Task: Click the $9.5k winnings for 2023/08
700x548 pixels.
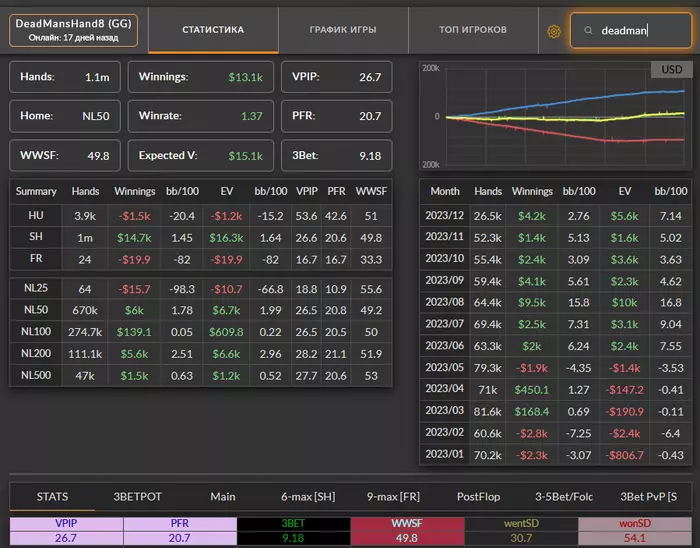Action: point(532,303)
